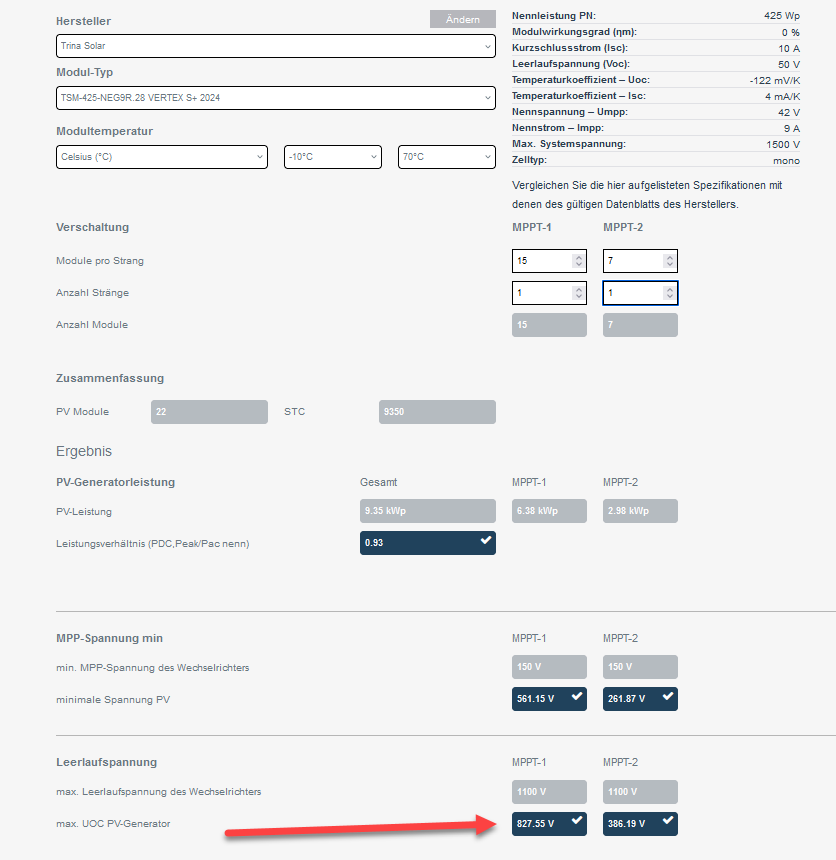This screenshot has height=860, width=836.
Task: Click stepper arrows on MPPT-2 Module pro Strang
Action: coord(668,261)
